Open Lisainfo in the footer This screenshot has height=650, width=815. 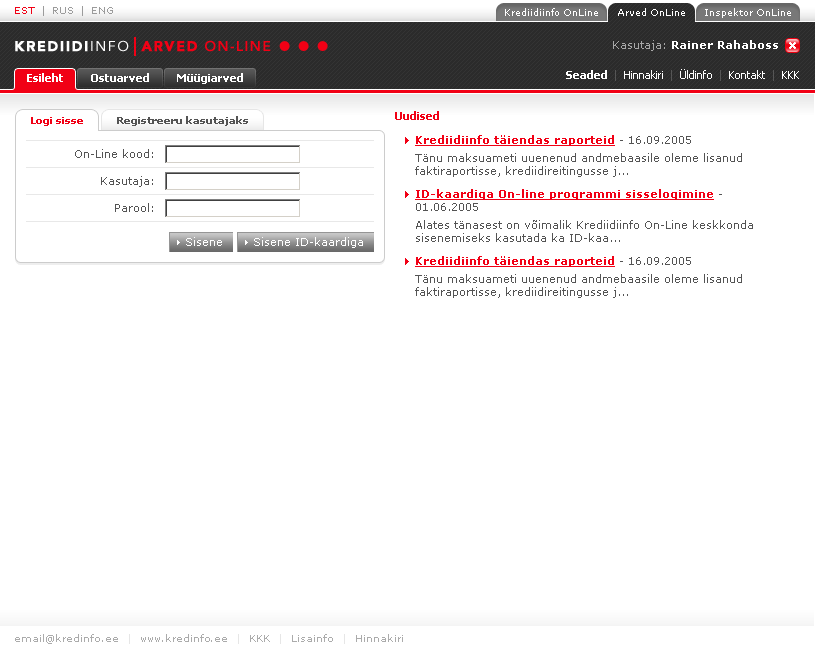pyautogui.click(x=312, y=639)
